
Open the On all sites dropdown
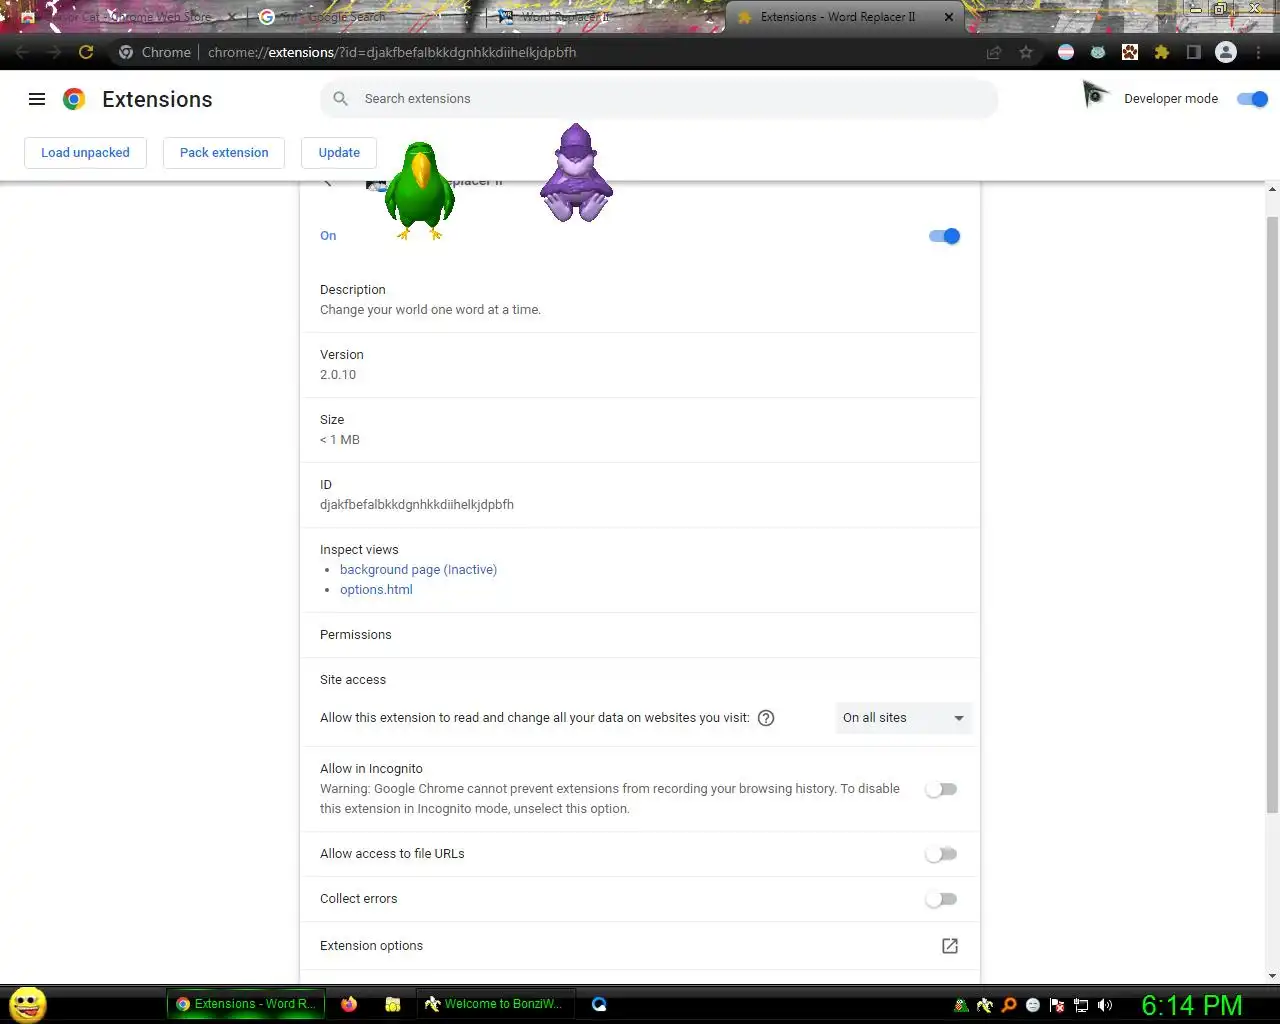[903, 718]
